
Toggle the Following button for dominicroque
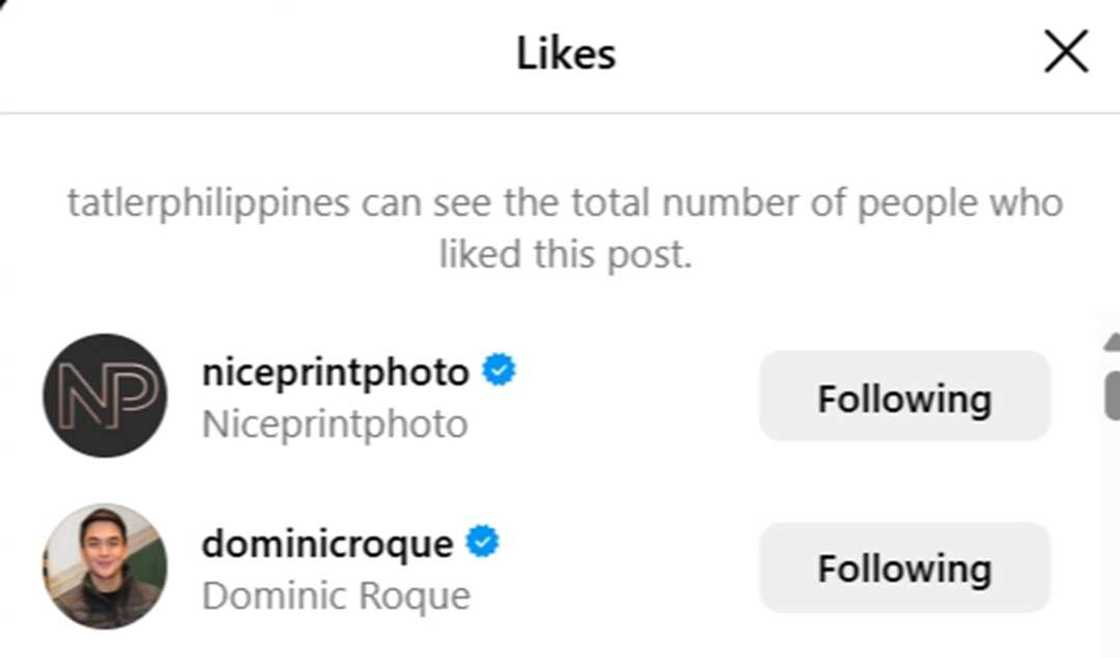pos(904,567)
